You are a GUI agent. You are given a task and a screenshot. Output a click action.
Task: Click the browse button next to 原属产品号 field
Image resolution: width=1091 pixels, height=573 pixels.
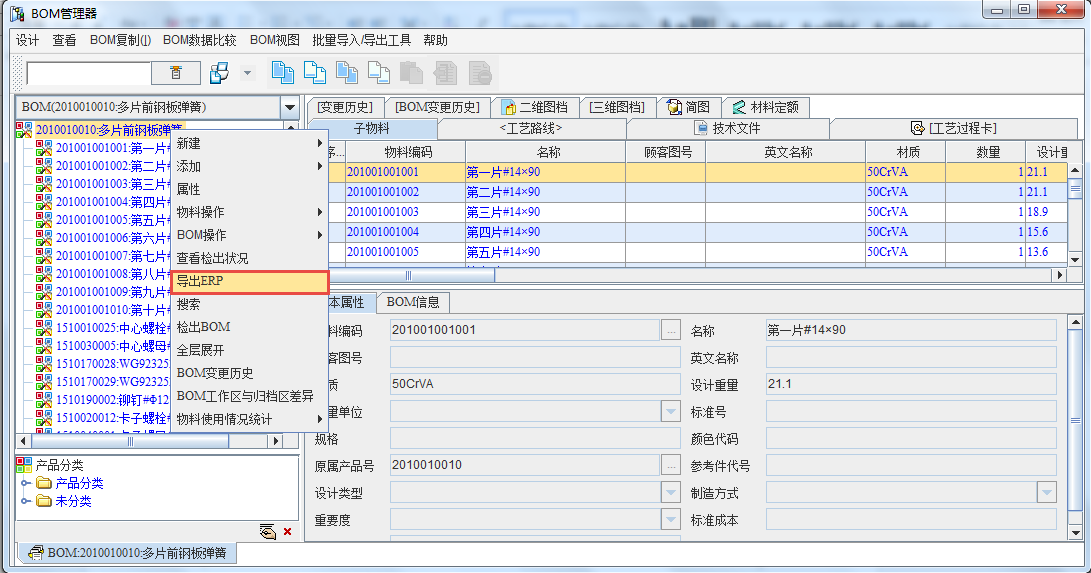pyautogui.click(x=671, y=465)
